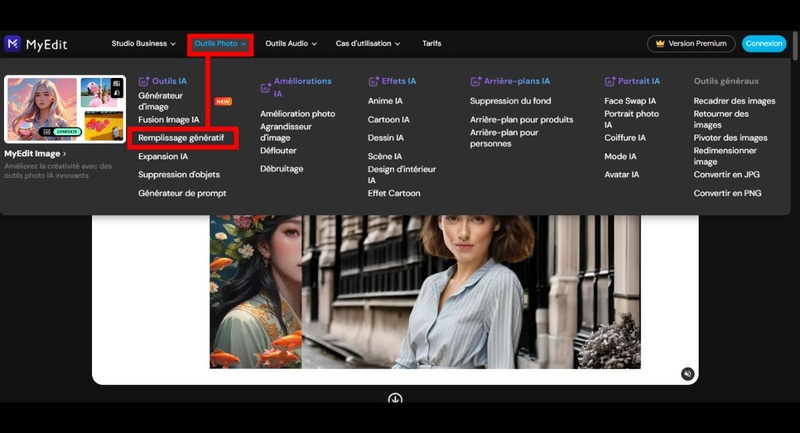
Task: Click the Effets IA sparkle icon
Action: point(373,81)
